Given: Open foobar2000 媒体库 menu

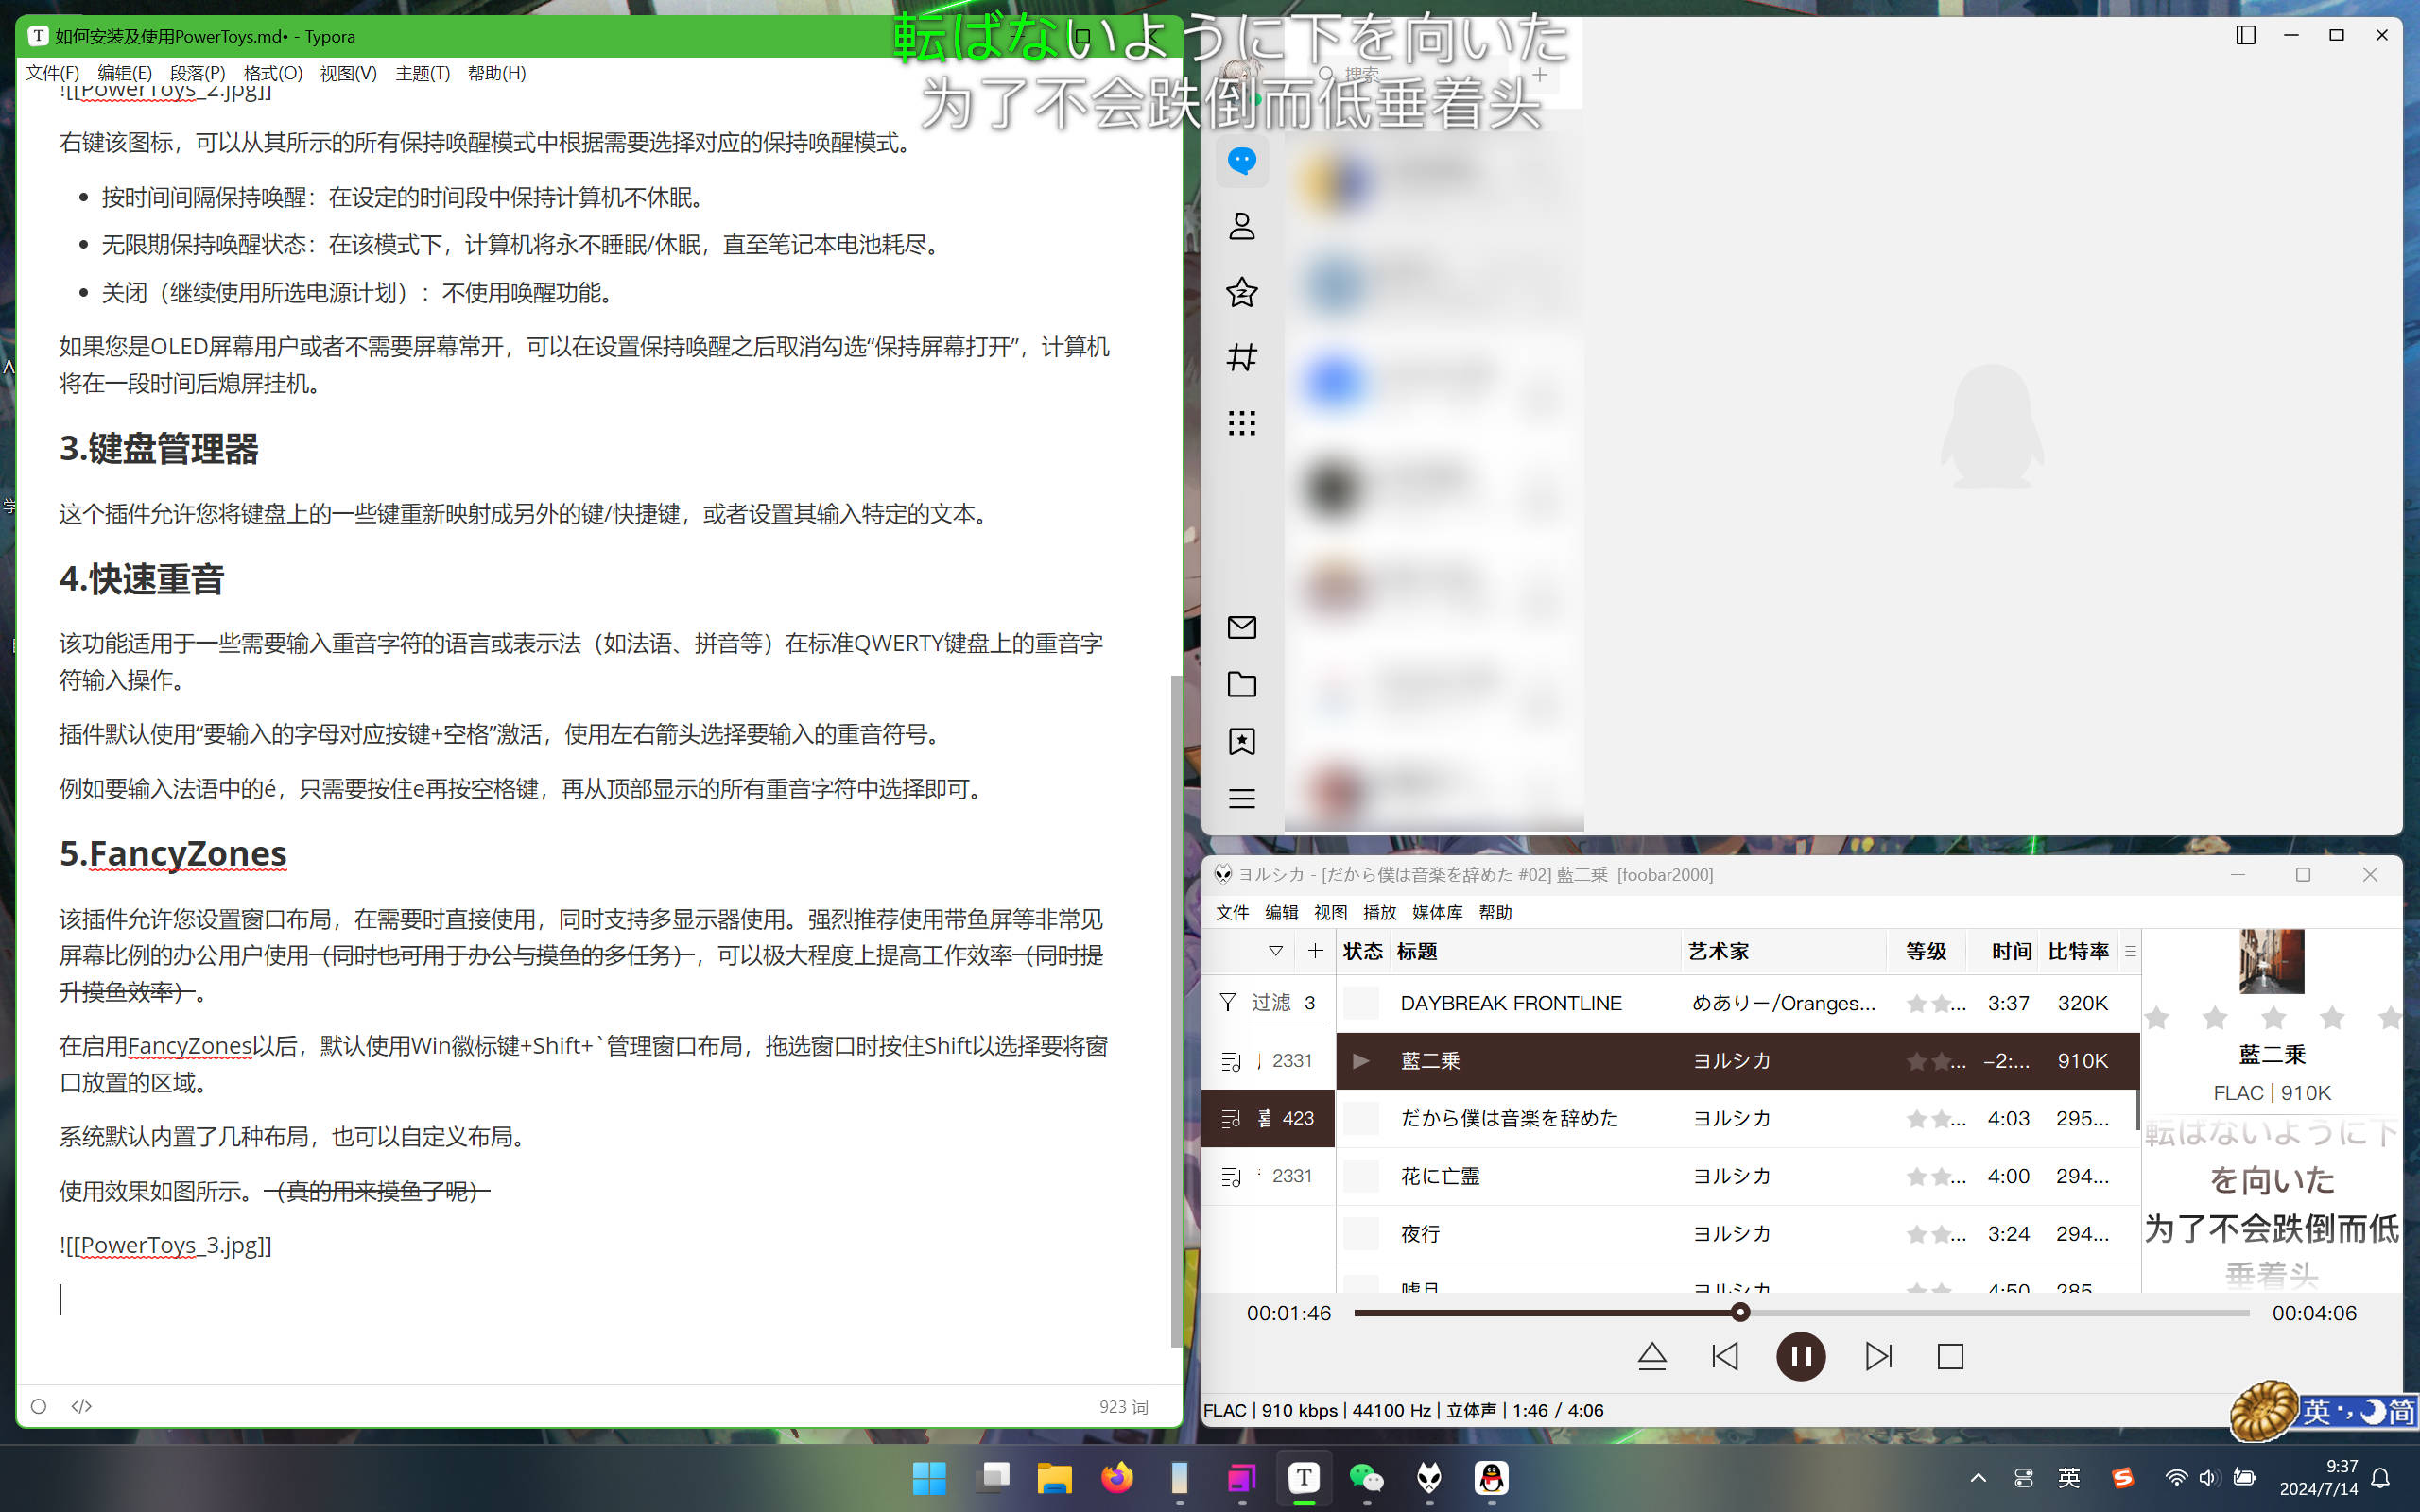Looking at the screenshot, I should coord(1436,912).
